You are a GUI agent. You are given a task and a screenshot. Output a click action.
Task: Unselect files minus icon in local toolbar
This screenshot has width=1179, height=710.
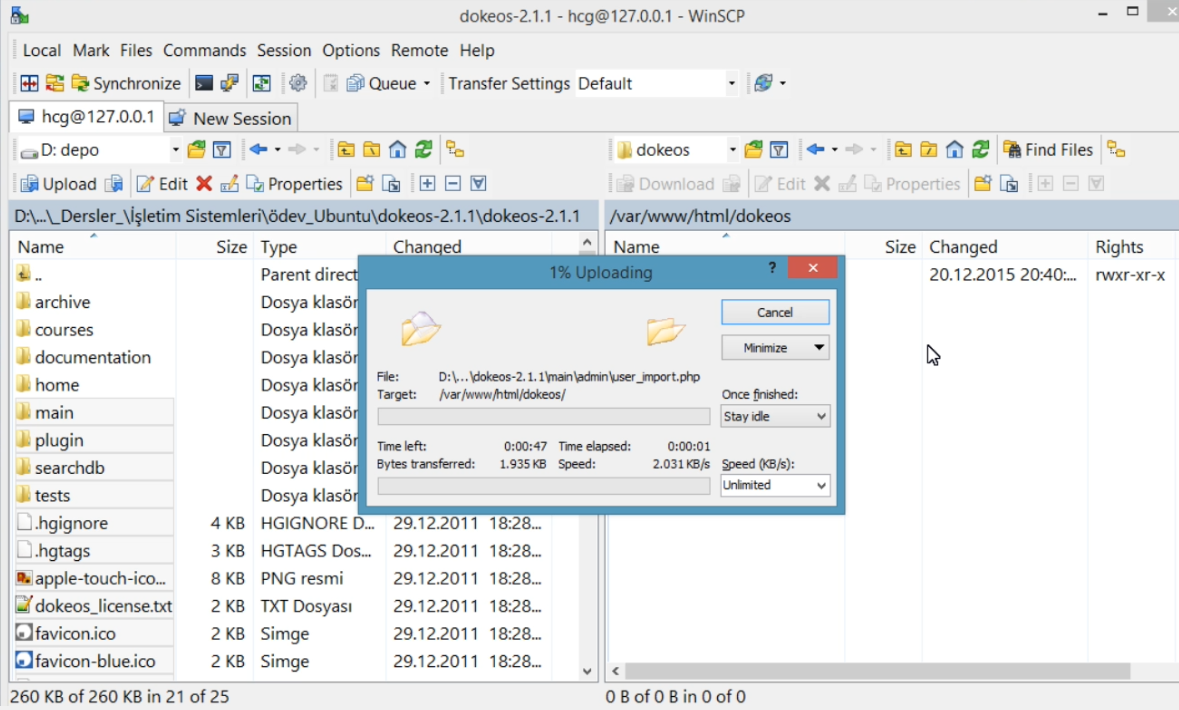(453, 184)
